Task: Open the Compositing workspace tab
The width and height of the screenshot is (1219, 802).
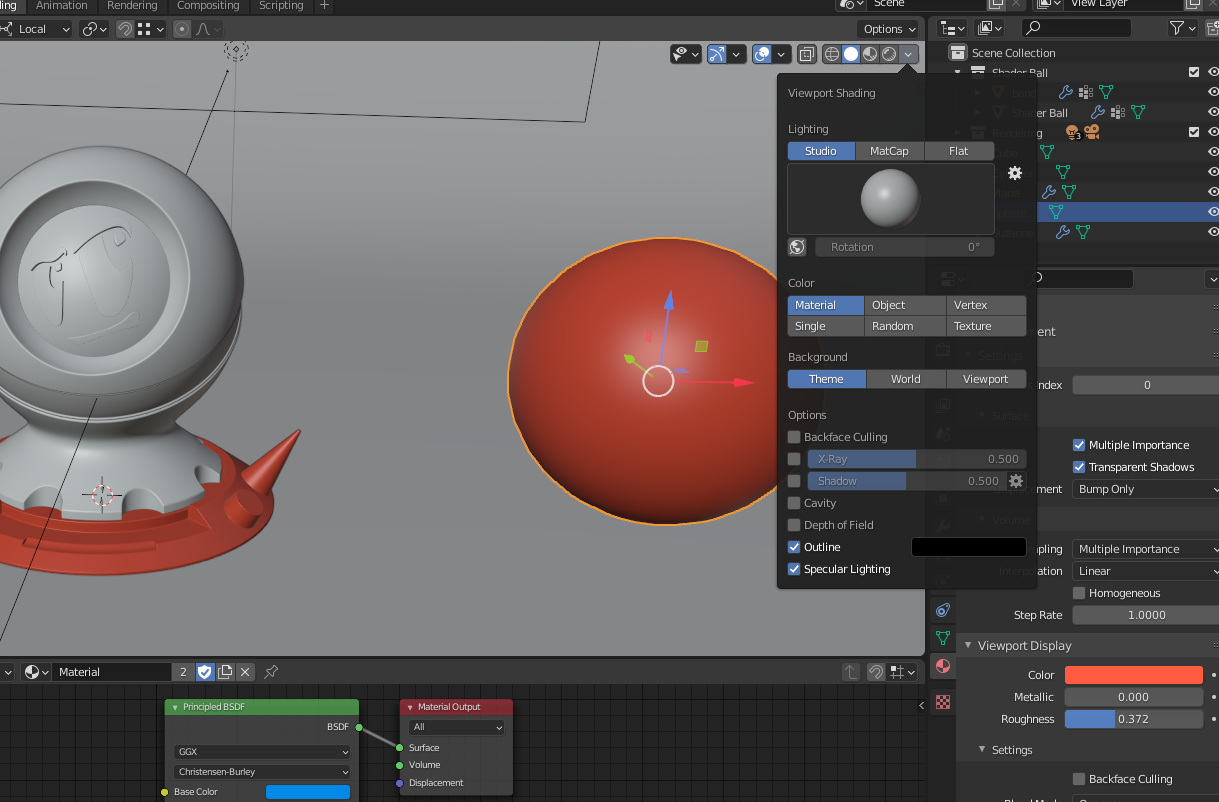Action: click(x=208, y=6)
